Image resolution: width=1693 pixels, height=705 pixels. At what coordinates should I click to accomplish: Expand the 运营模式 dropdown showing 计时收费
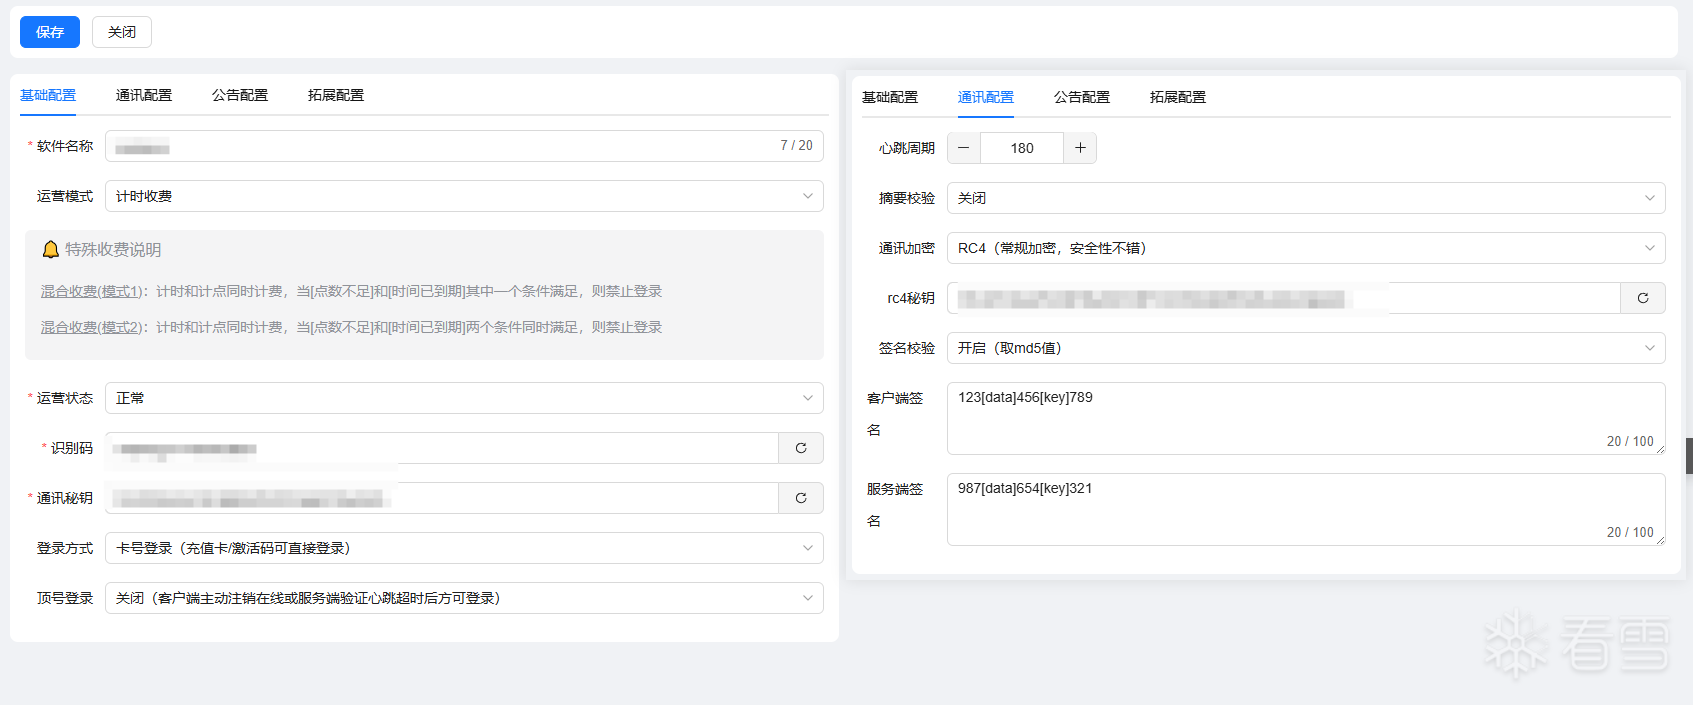(464, 196)
